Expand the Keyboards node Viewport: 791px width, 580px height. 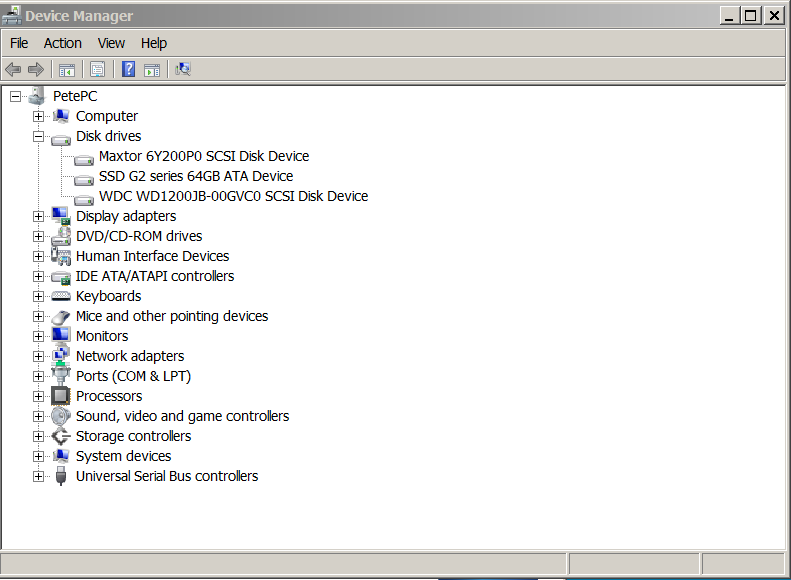(x=38, y=297)
